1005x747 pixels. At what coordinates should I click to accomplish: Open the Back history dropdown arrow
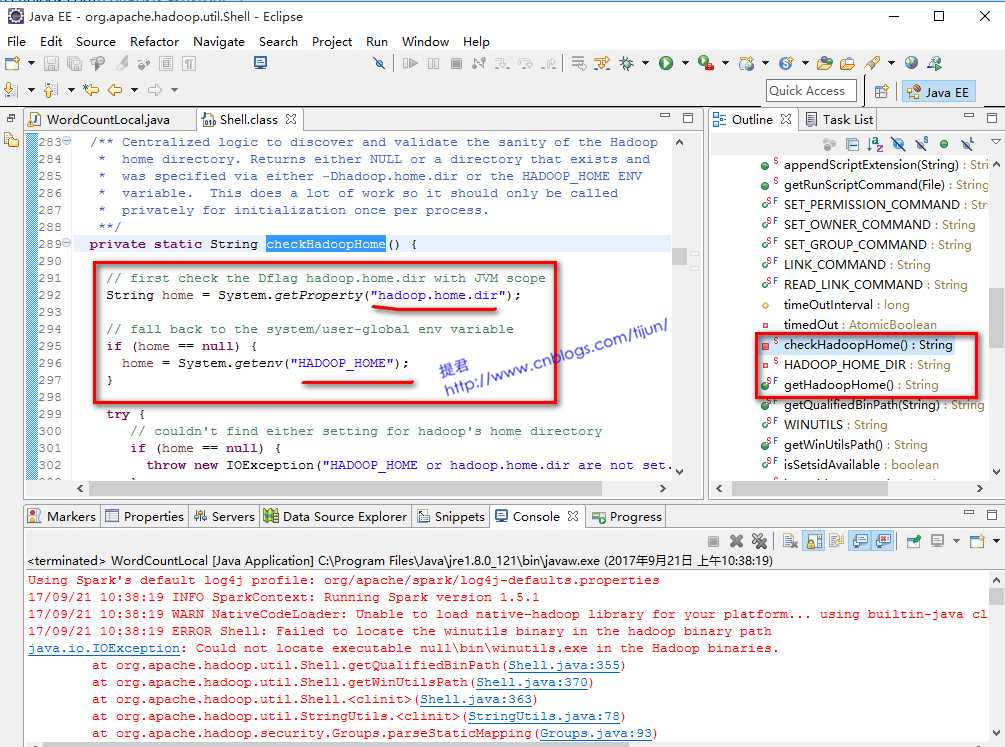[x=135, y=90]
